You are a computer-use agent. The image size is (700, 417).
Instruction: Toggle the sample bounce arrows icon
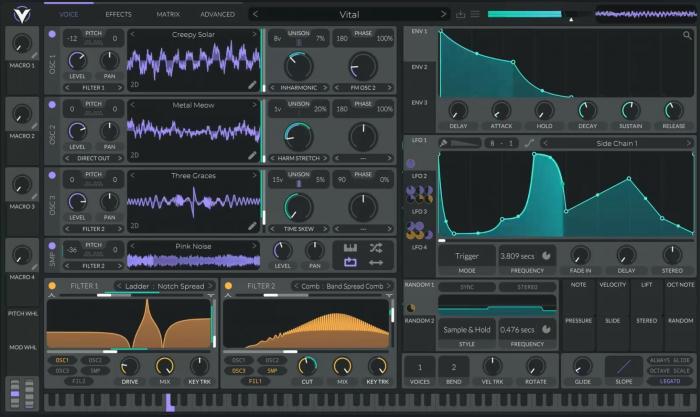(376, 263)
